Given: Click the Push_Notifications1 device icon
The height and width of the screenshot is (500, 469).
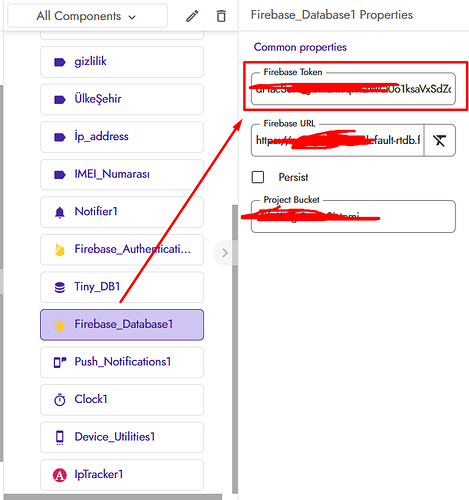Looking at the screenshot, I should pyautogui.click(x=60, y=362).
